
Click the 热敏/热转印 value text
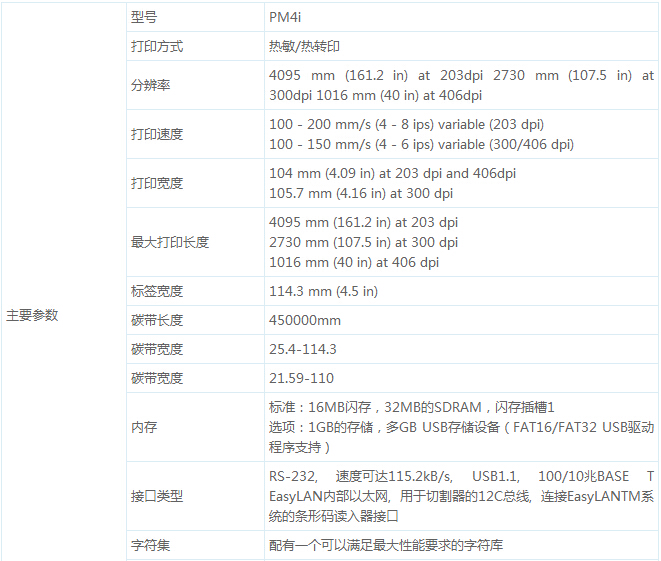click(x=308, y=46)
